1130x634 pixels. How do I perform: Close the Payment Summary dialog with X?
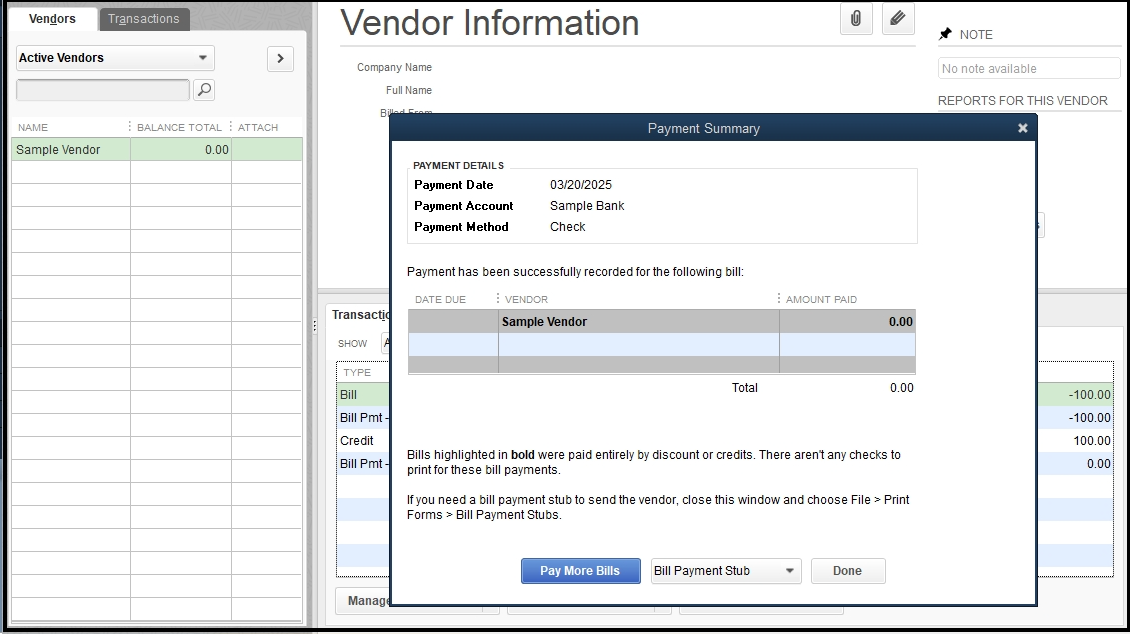click(1022, 128)
